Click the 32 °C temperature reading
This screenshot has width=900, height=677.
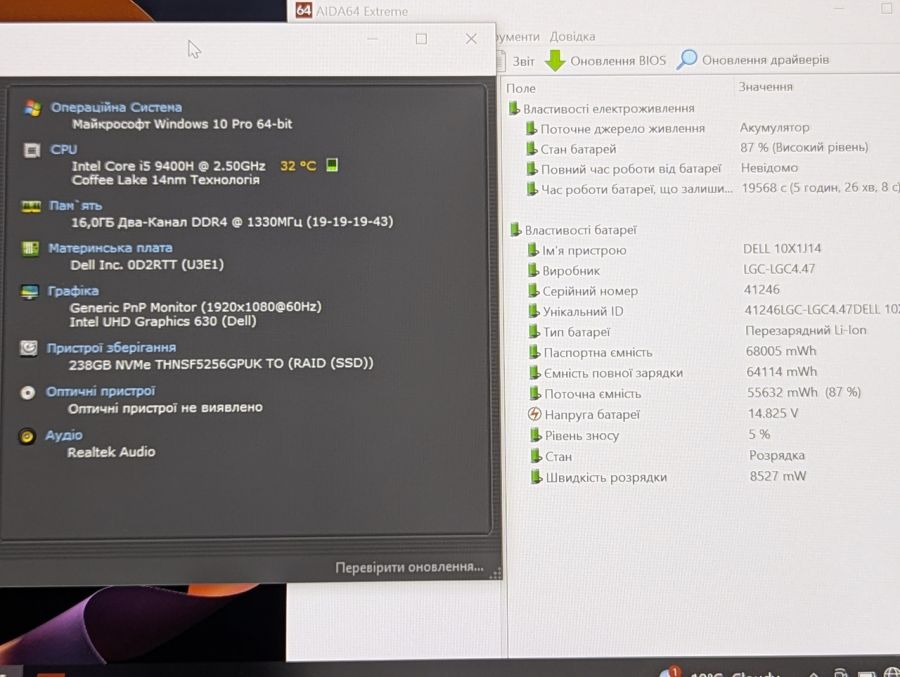click(x=298, y=166)
